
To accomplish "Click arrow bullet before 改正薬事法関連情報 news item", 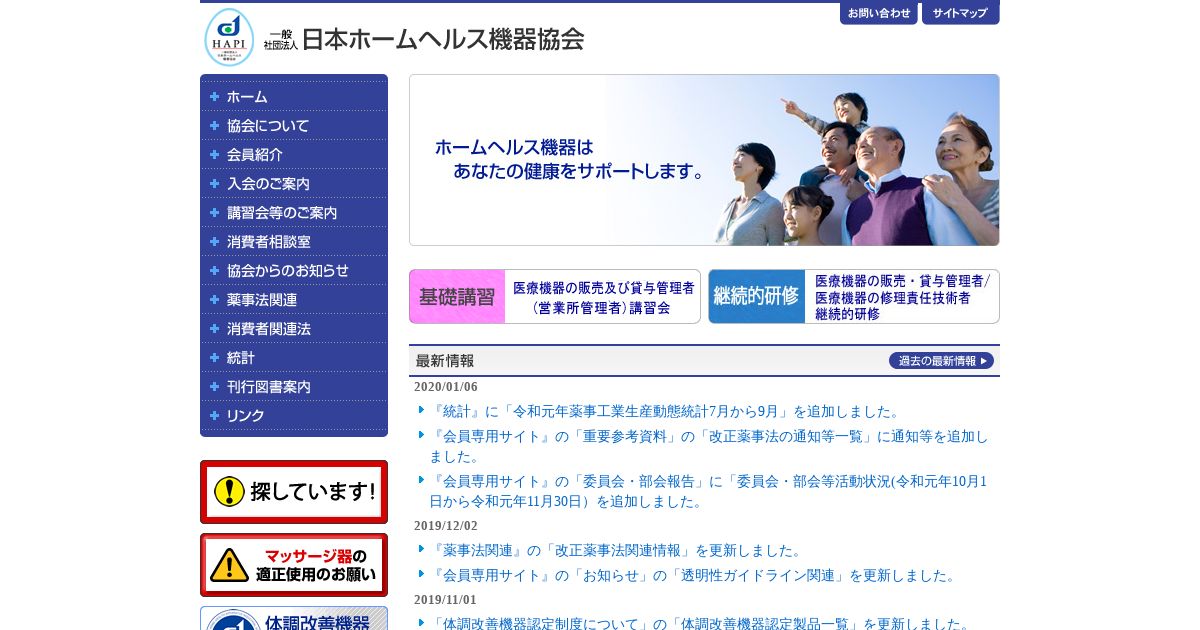I will [421, 549].
